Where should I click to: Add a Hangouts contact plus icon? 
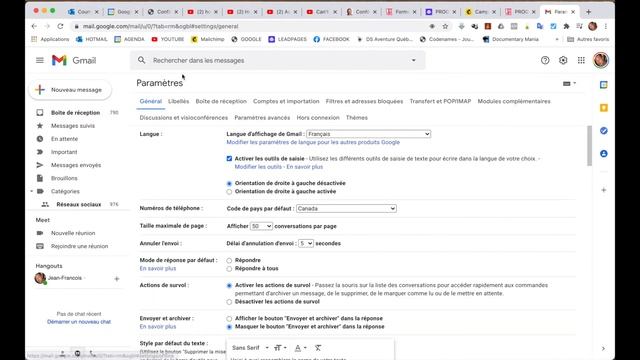click(117, 279)
